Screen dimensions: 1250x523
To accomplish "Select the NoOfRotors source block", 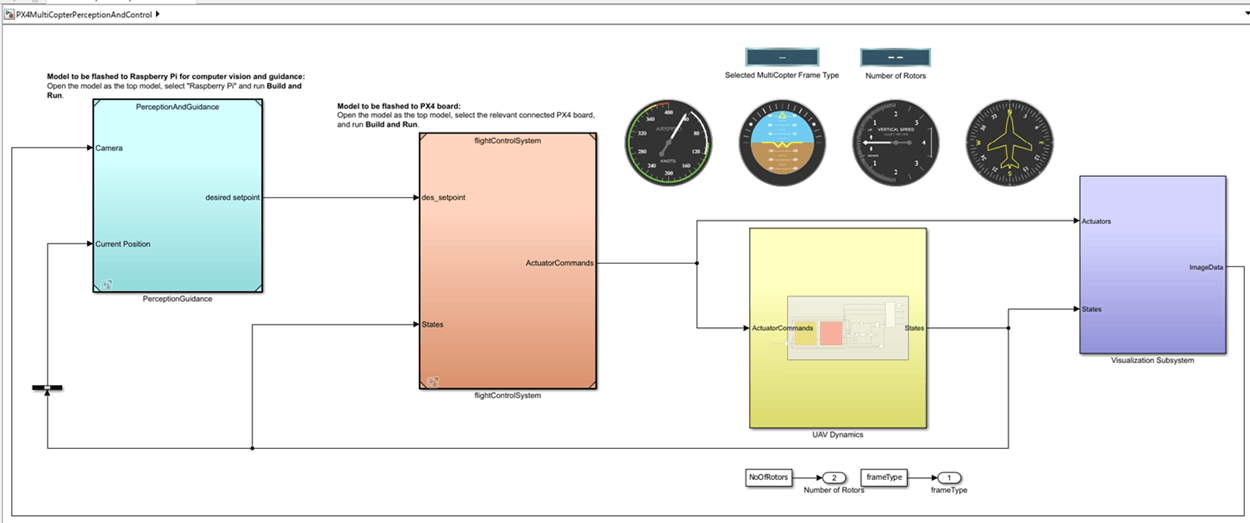I will coord(769,478).
